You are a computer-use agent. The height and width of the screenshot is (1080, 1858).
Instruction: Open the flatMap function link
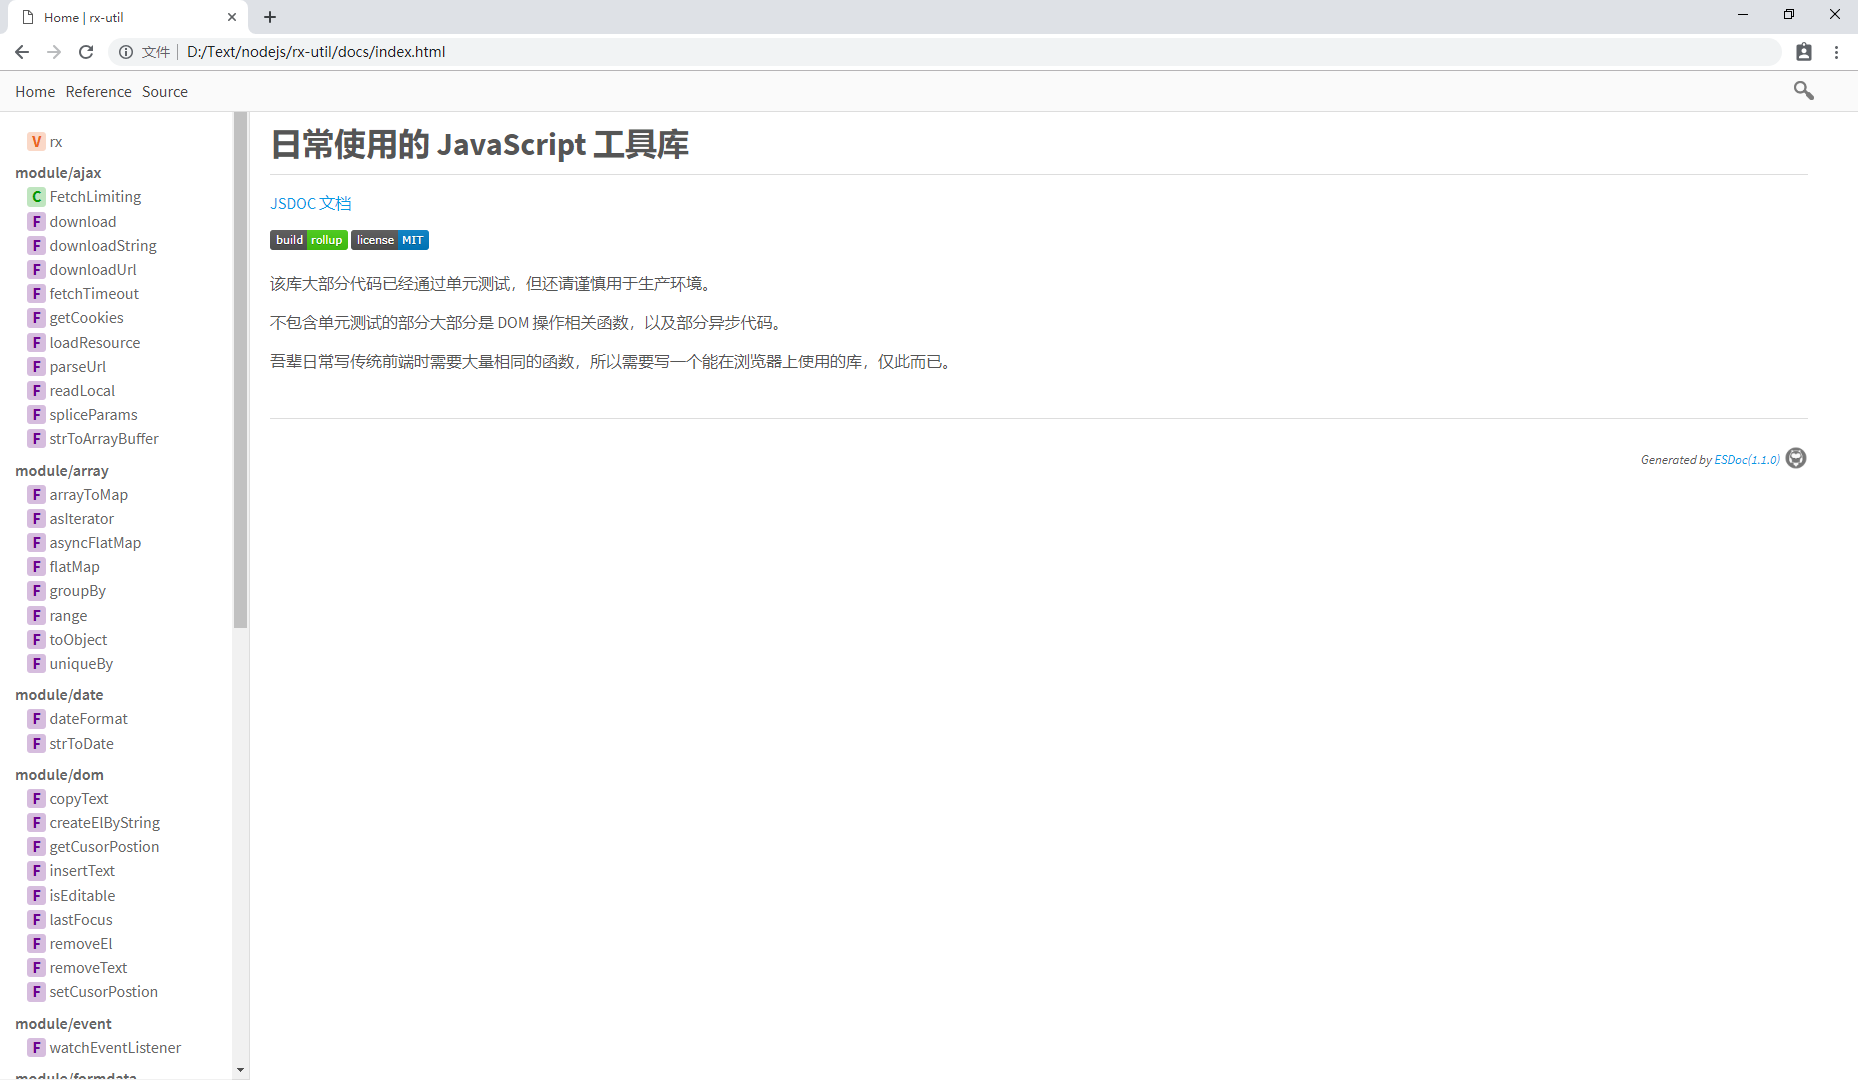75,567
